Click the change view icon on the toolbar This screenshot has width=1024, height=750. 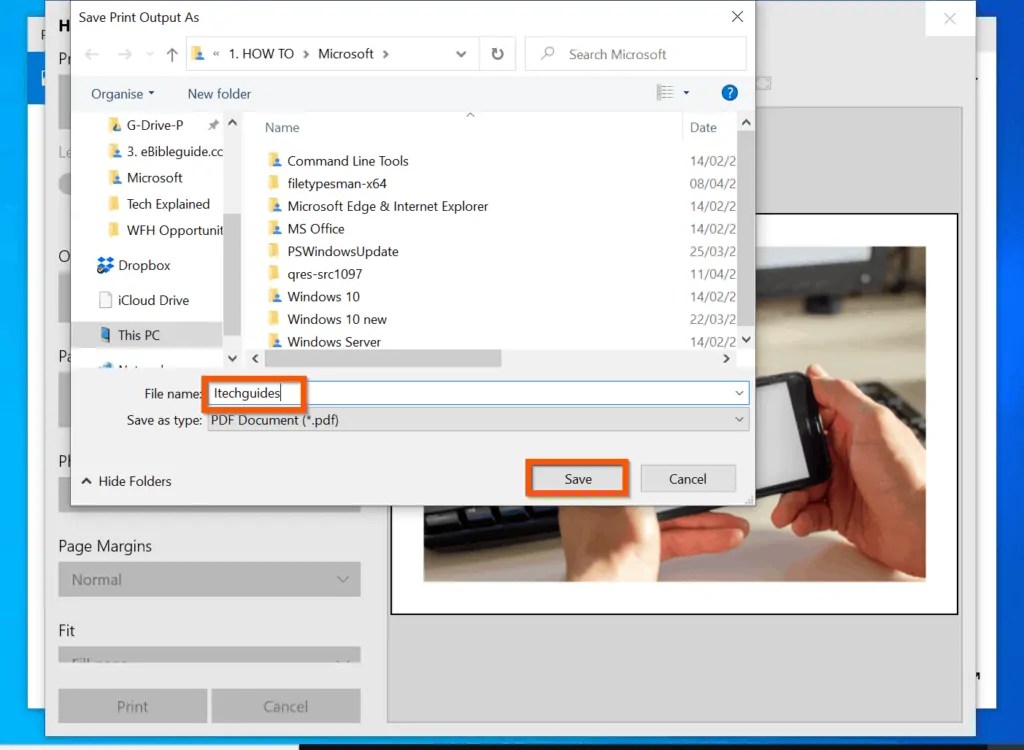[x=664, y=92]
